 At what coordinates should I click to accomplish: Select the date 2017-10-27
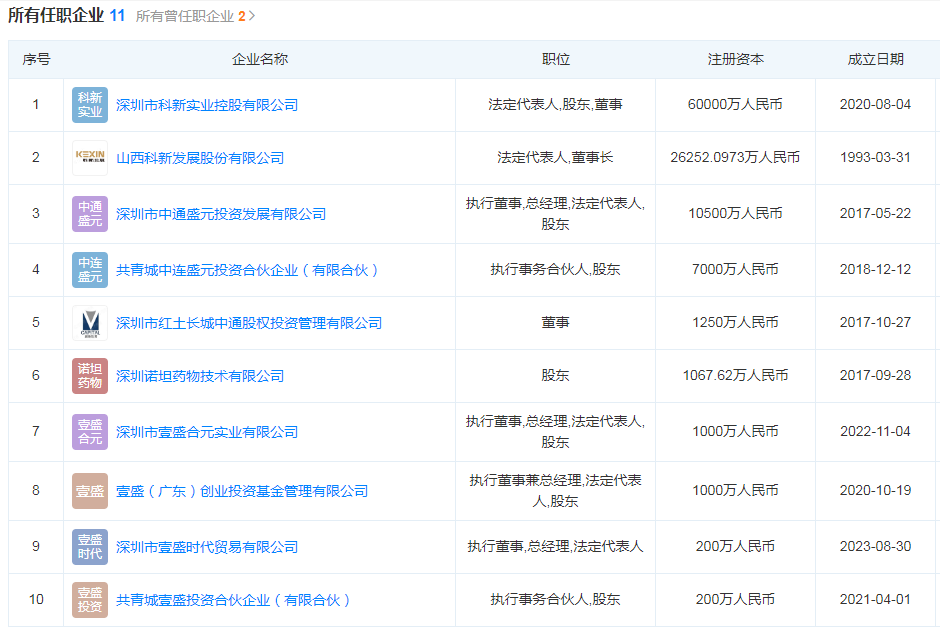(875, 322)
